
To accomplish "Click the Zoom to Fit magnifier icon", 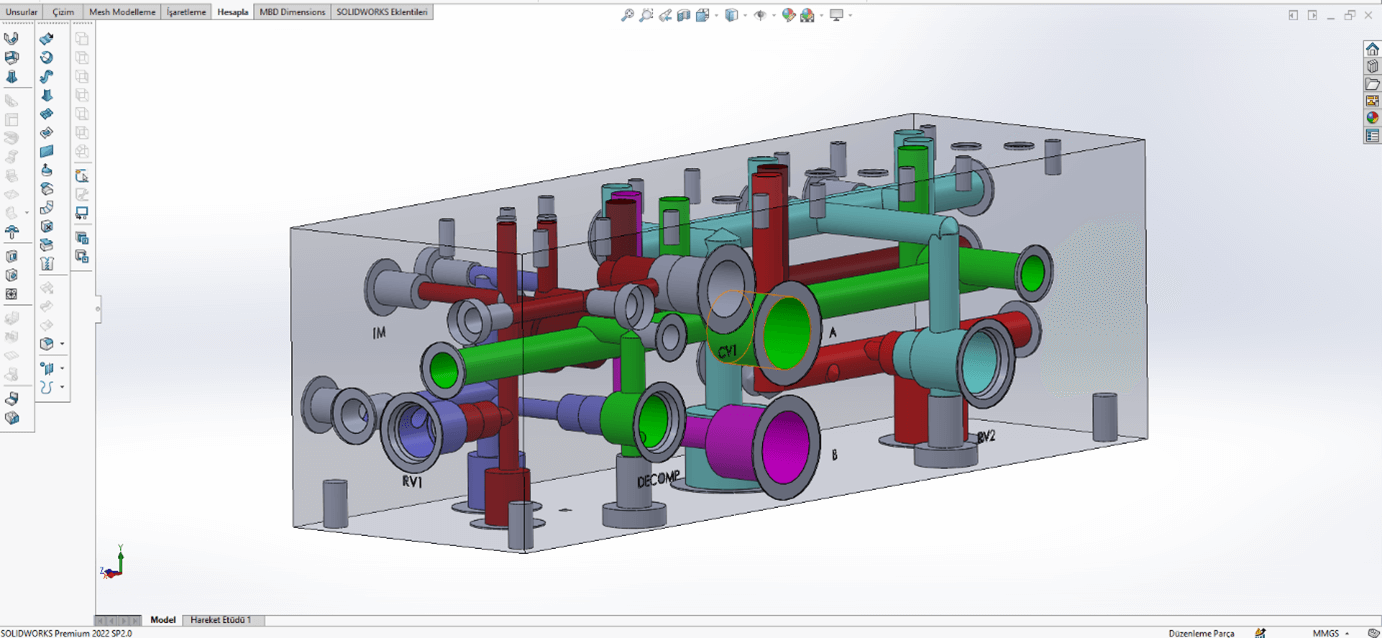I will coord(627,15).
